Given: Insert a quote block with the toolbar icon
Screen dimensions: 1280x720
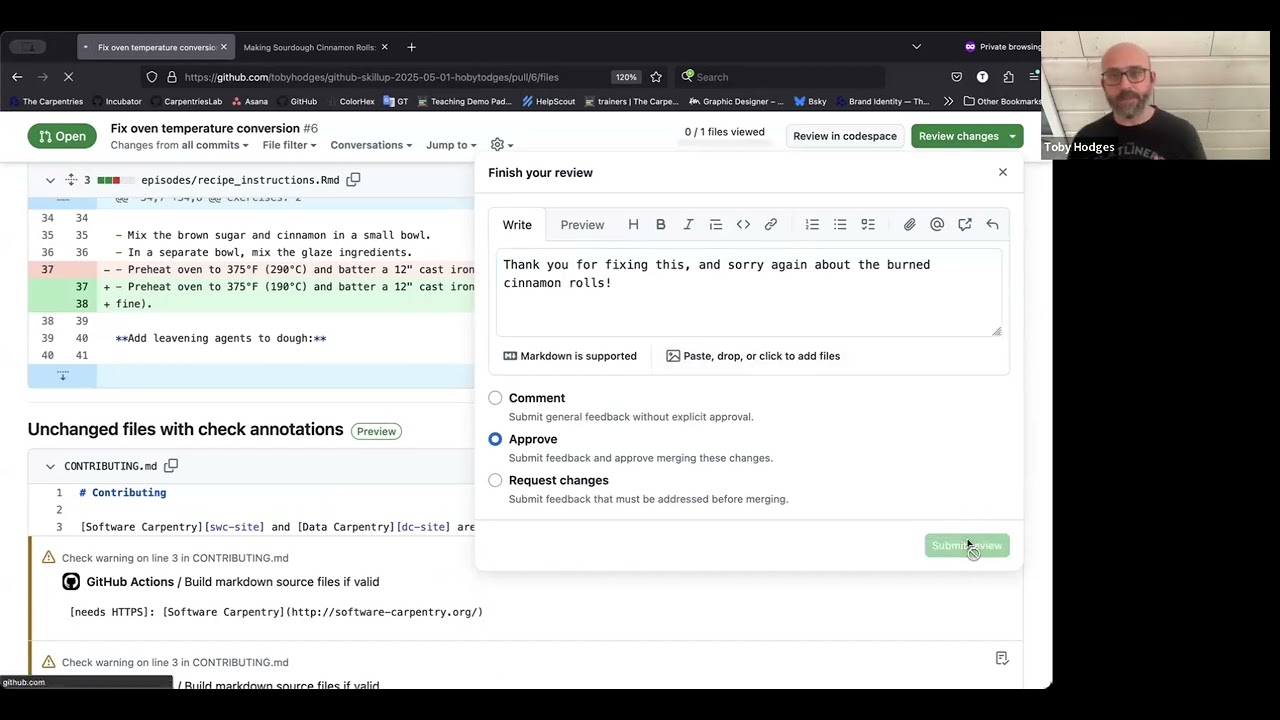Looking at the screenshot, I should 715,225.
